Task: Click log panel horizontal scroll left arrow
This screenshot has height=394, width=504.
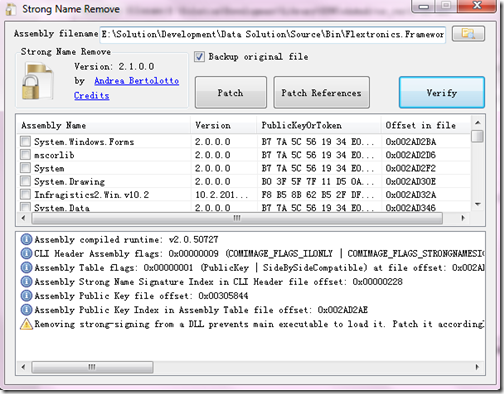Action: click(23, 367)
